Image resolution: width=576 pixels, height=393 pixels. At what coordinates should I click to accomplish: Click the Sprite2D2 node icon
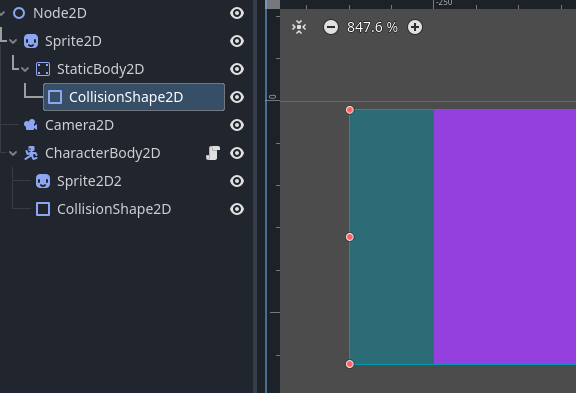click(43, 181)
